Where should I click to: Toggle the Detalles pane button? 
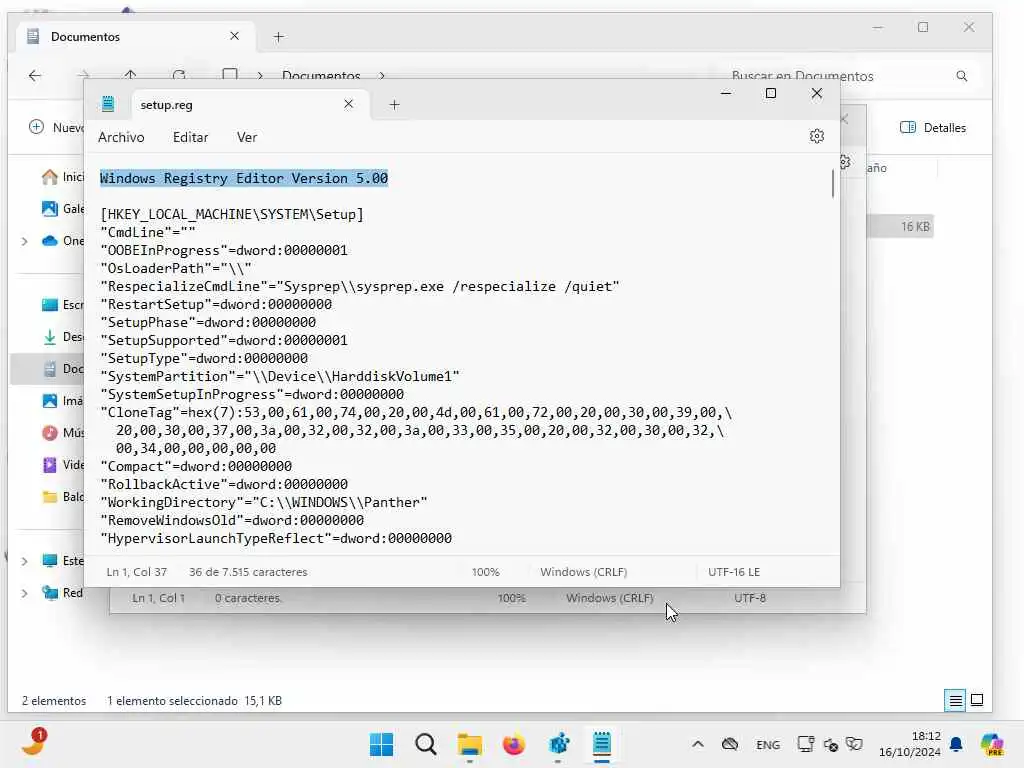click(x=933, y=127)
